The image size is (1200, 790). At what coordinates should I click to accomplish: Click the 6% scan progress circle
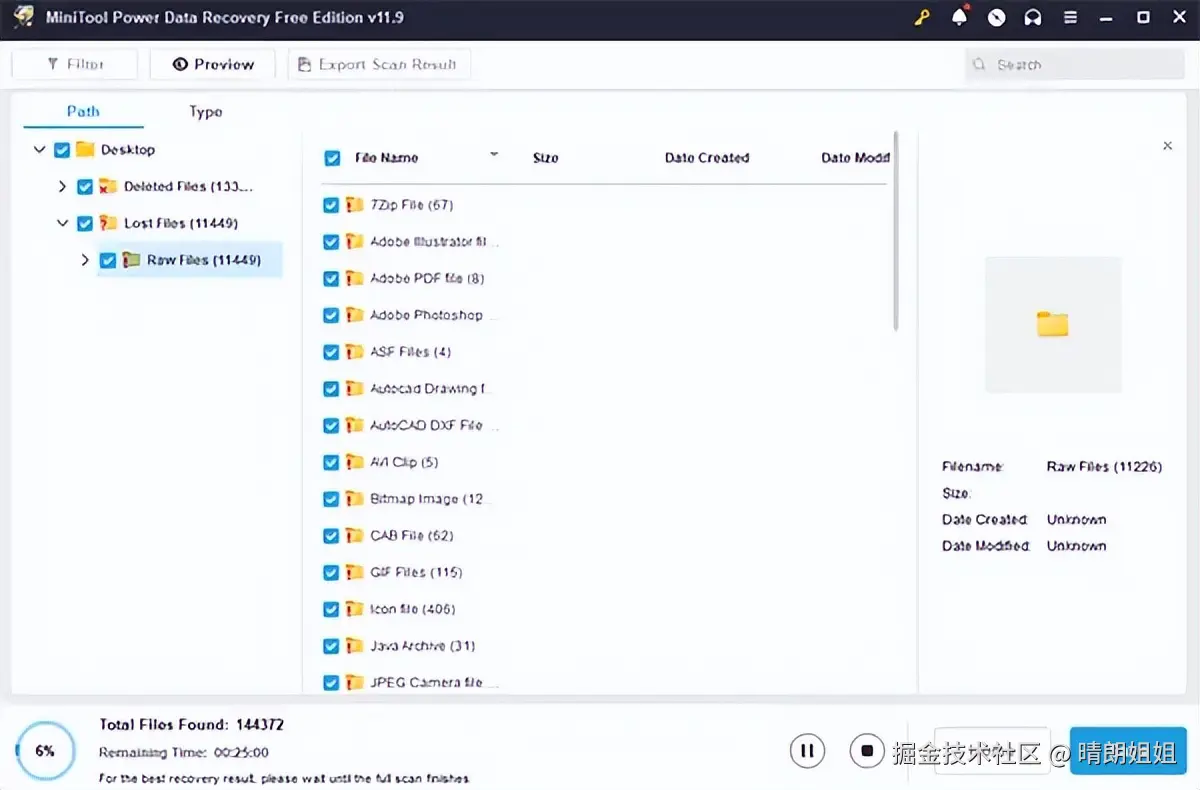[x=45, y=751]
